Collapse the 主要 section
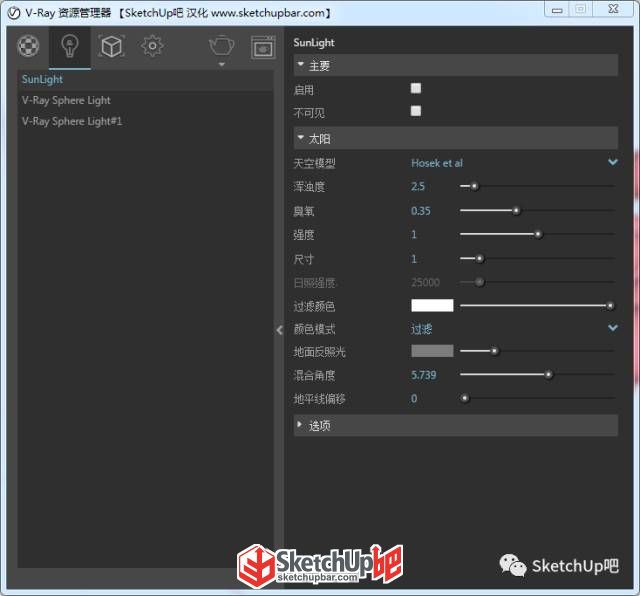Screen dimensions: 640x596 click(456, 65)
